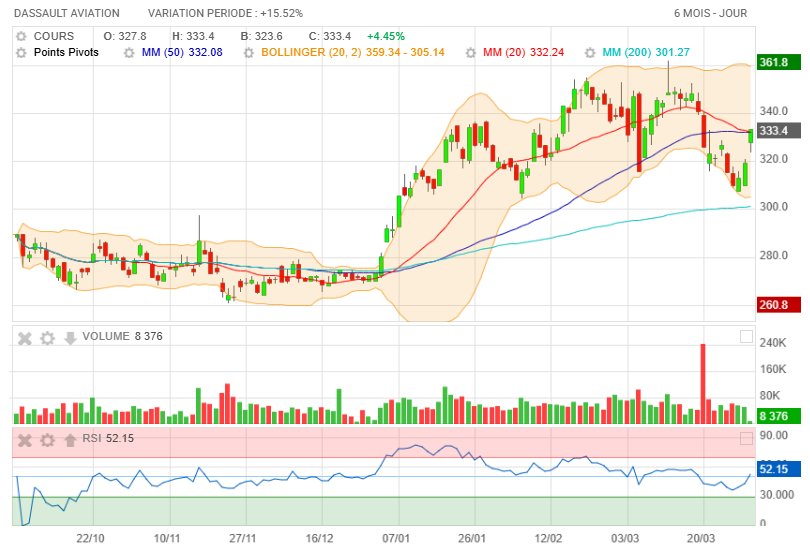Click the VARIATION PERIODE +15.52% text
This screenshot has width=810, height=552.
point(225,13)
